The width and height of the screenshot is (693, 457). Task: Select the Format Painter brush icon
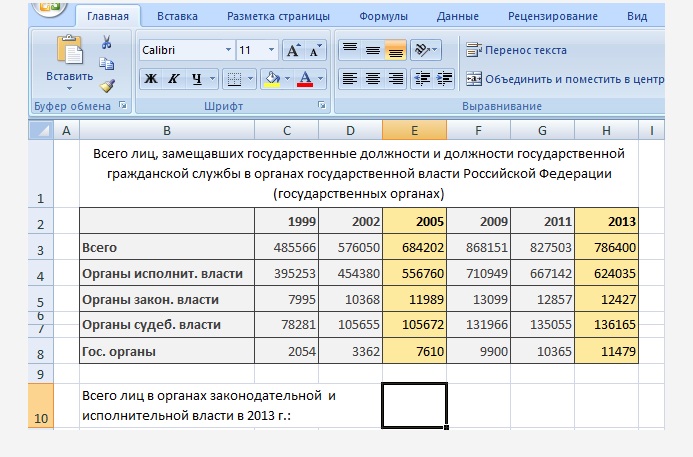[107, 86]
